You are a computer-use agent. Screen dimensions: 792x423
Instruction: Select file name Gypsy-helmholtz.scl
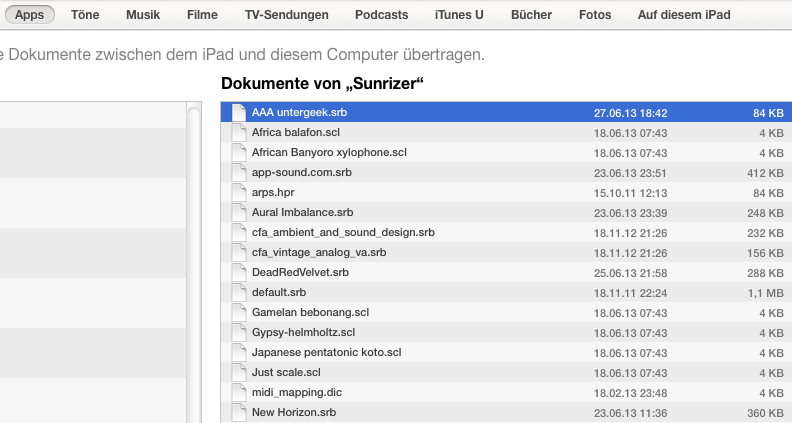pyautogui.click(x=304, y=332)
